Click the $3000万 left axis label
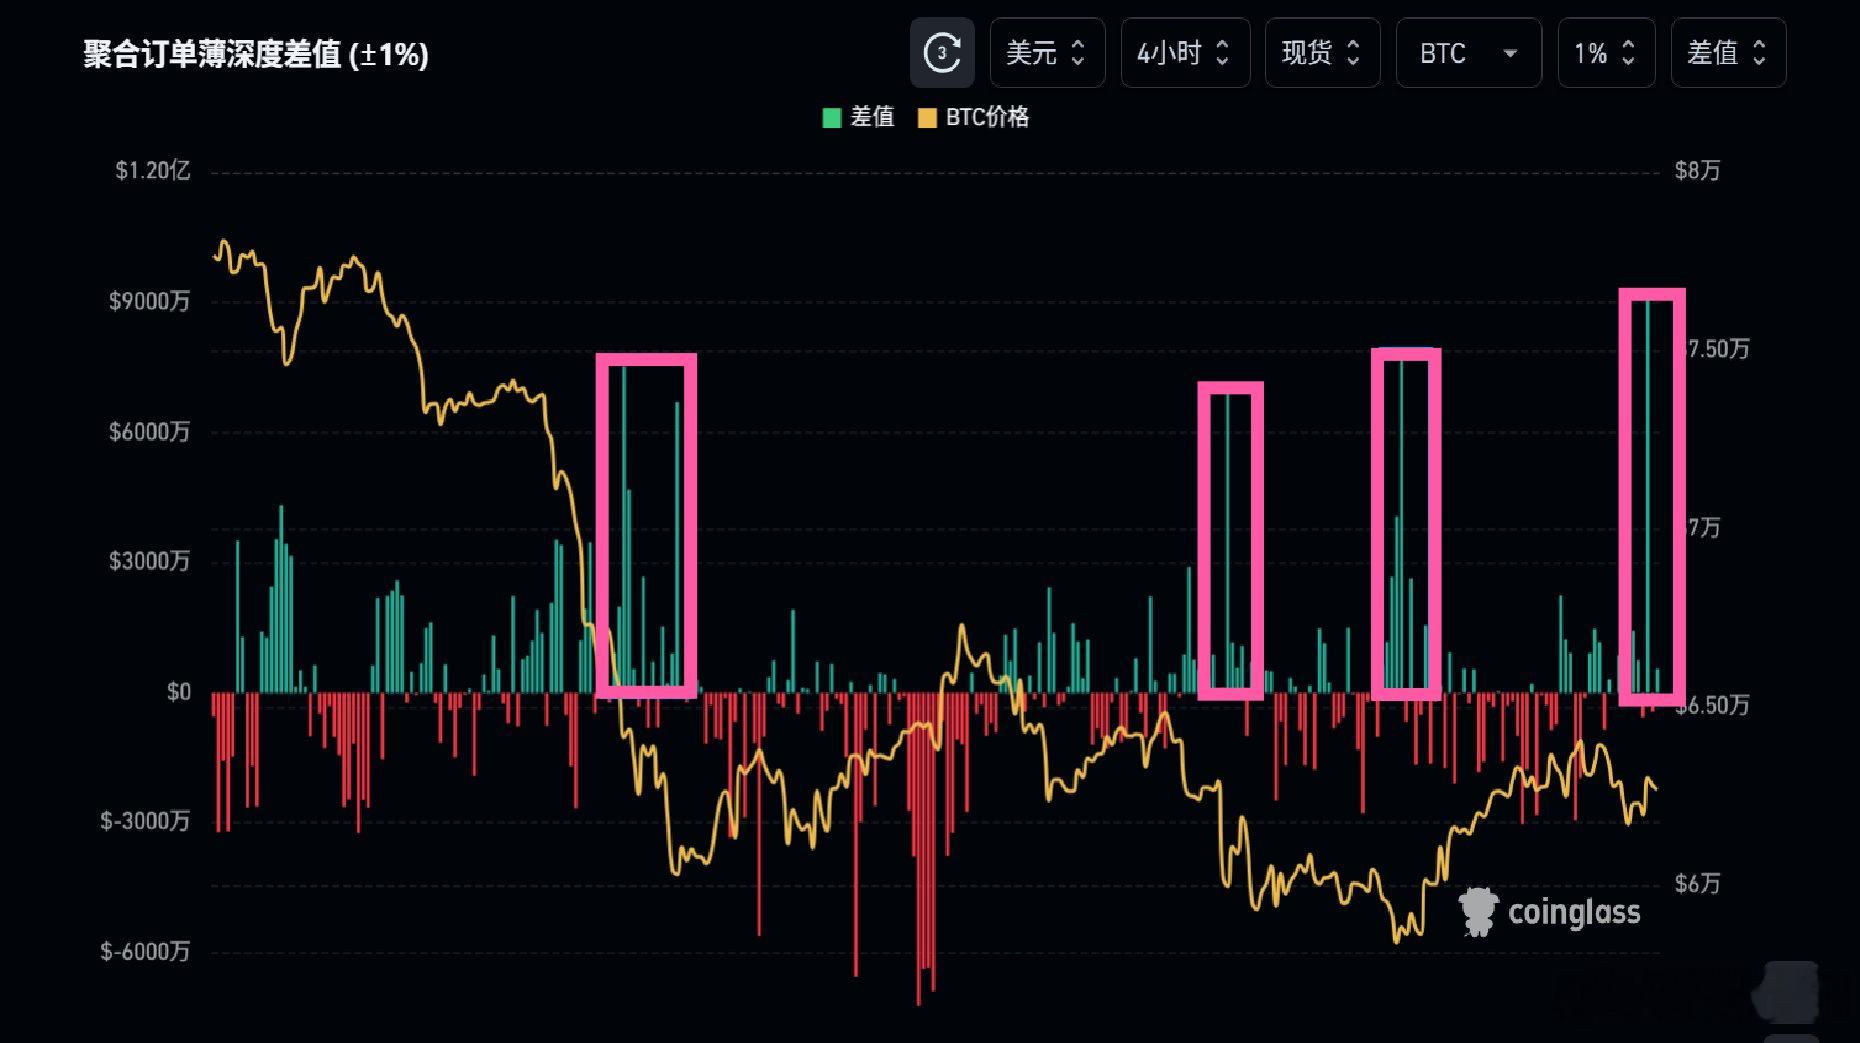Screen dimensions: 1860x1043 [149, 561]
